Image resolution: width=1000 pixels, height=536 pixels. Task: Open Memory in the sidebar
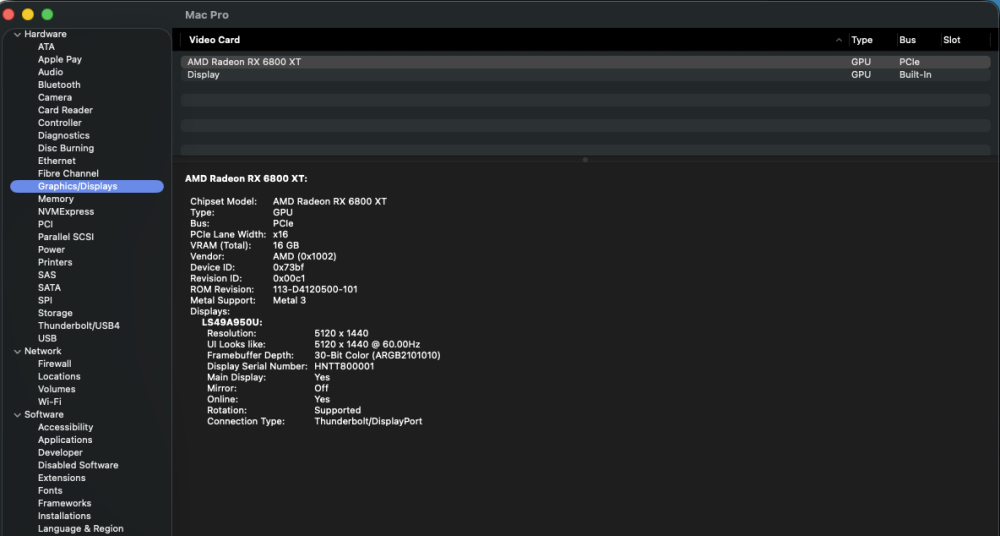click(55, 199)
